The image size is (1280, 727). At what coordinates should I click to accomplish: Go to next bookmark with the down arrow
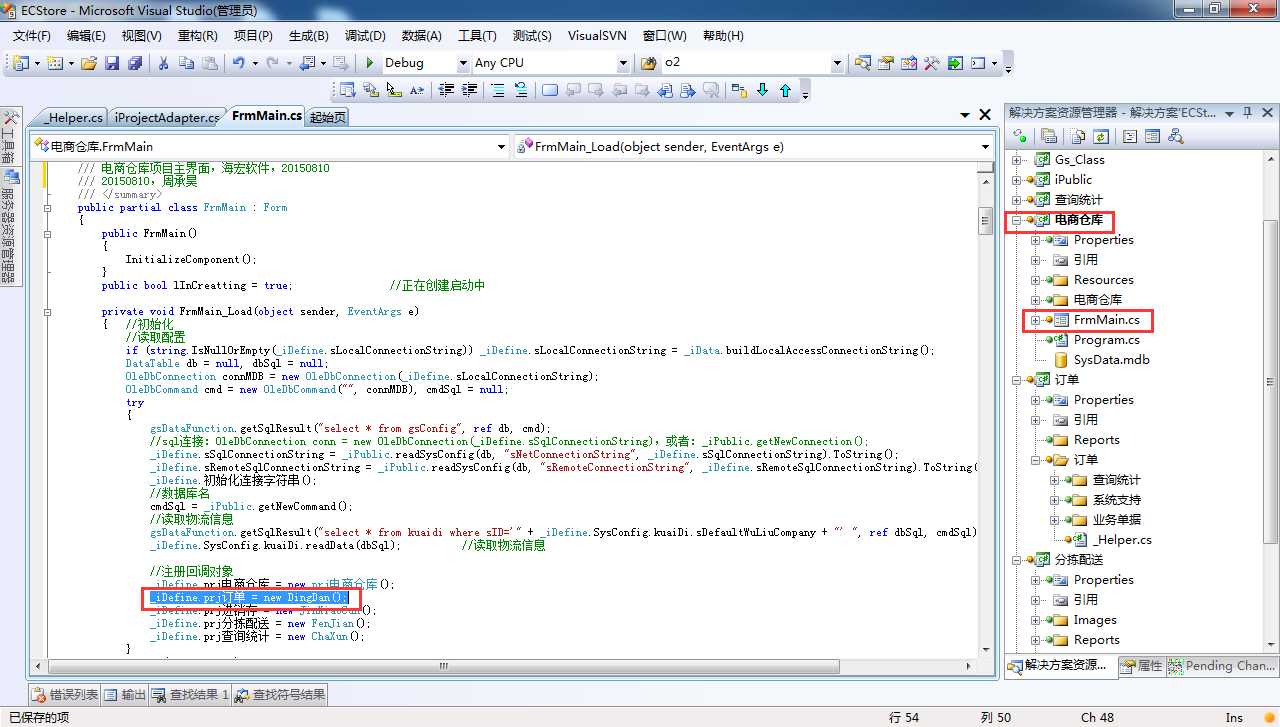tap(763, 90)
